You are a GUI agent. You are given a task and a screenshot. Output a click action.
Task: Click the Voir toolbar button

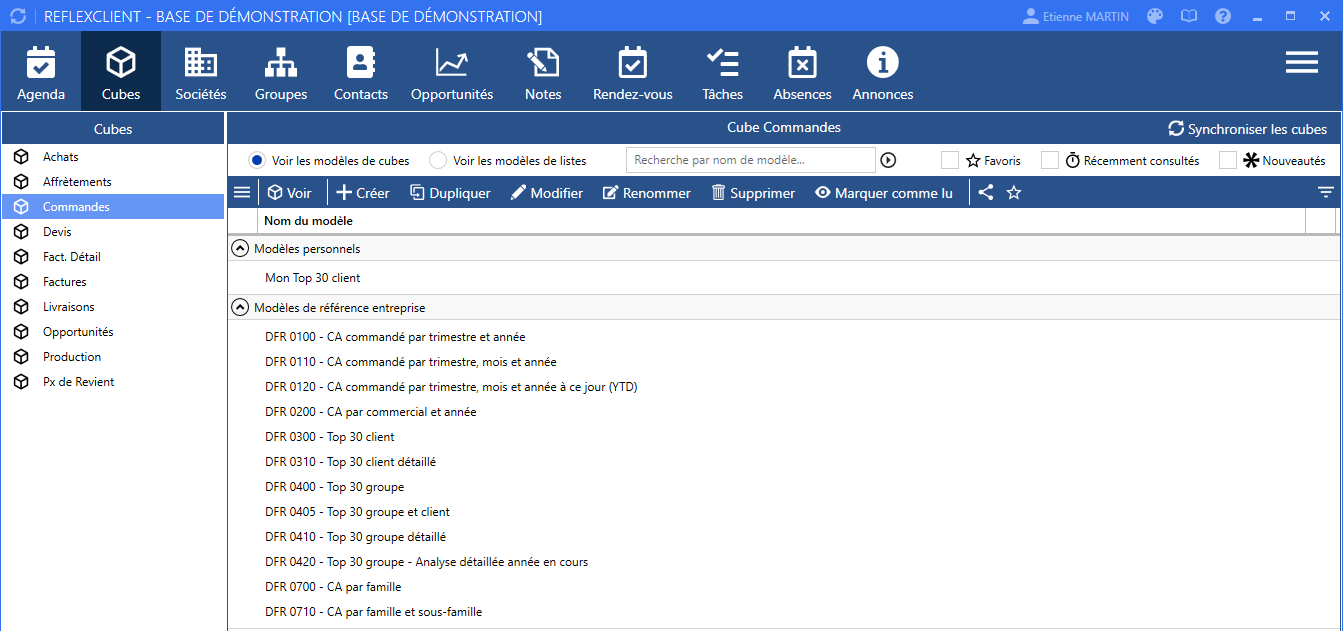coord(289,193)
